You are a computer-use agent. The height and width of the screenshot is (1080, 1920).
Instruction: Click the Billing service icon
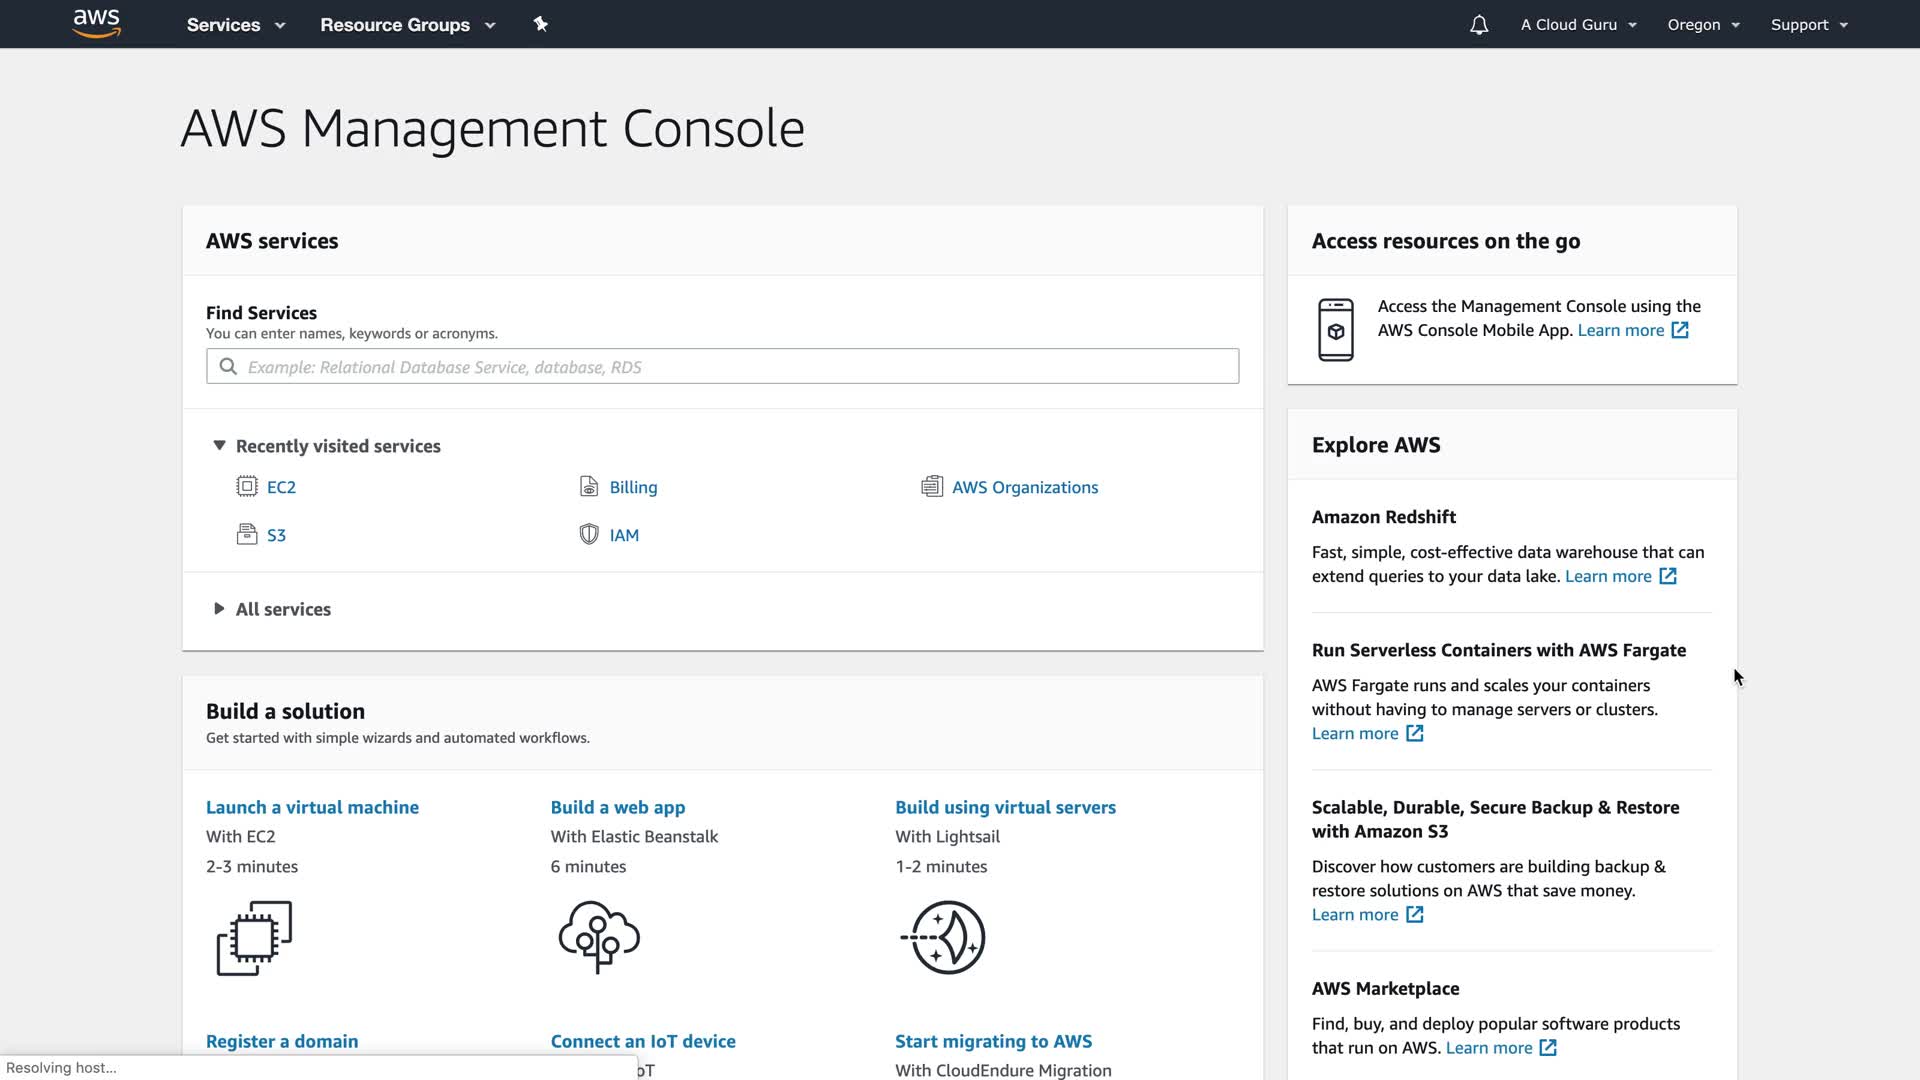tap(589, 487)
